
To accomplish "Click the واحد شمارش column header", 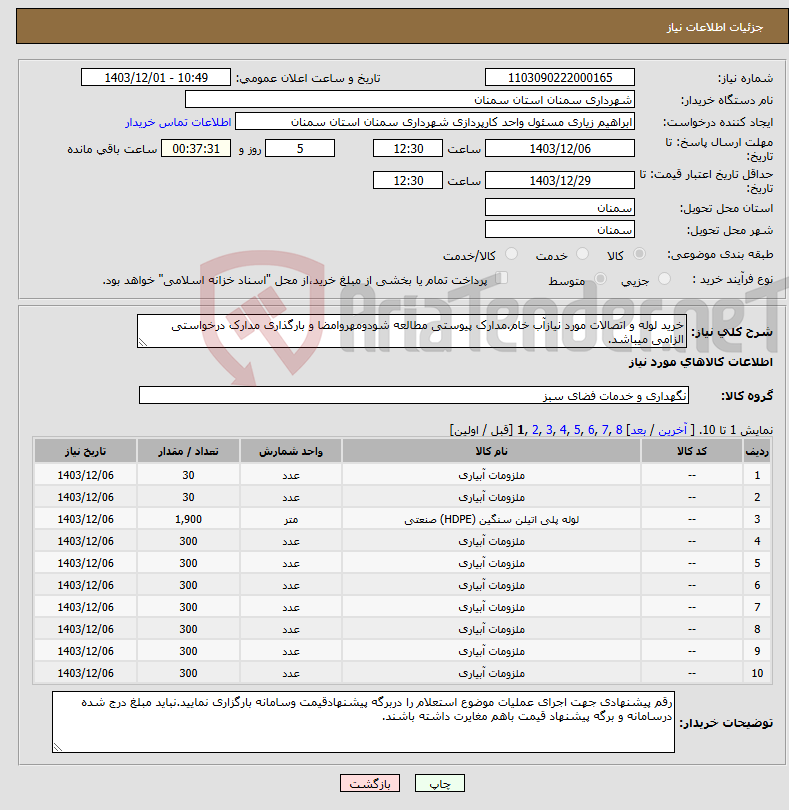I will (290, 451).
